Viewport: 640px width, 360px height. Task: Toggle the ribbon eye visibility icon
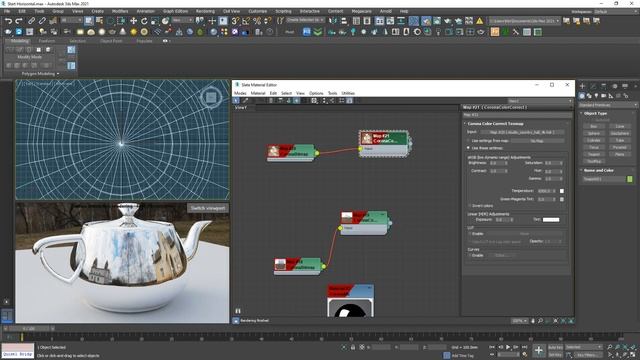pos(165,41)
